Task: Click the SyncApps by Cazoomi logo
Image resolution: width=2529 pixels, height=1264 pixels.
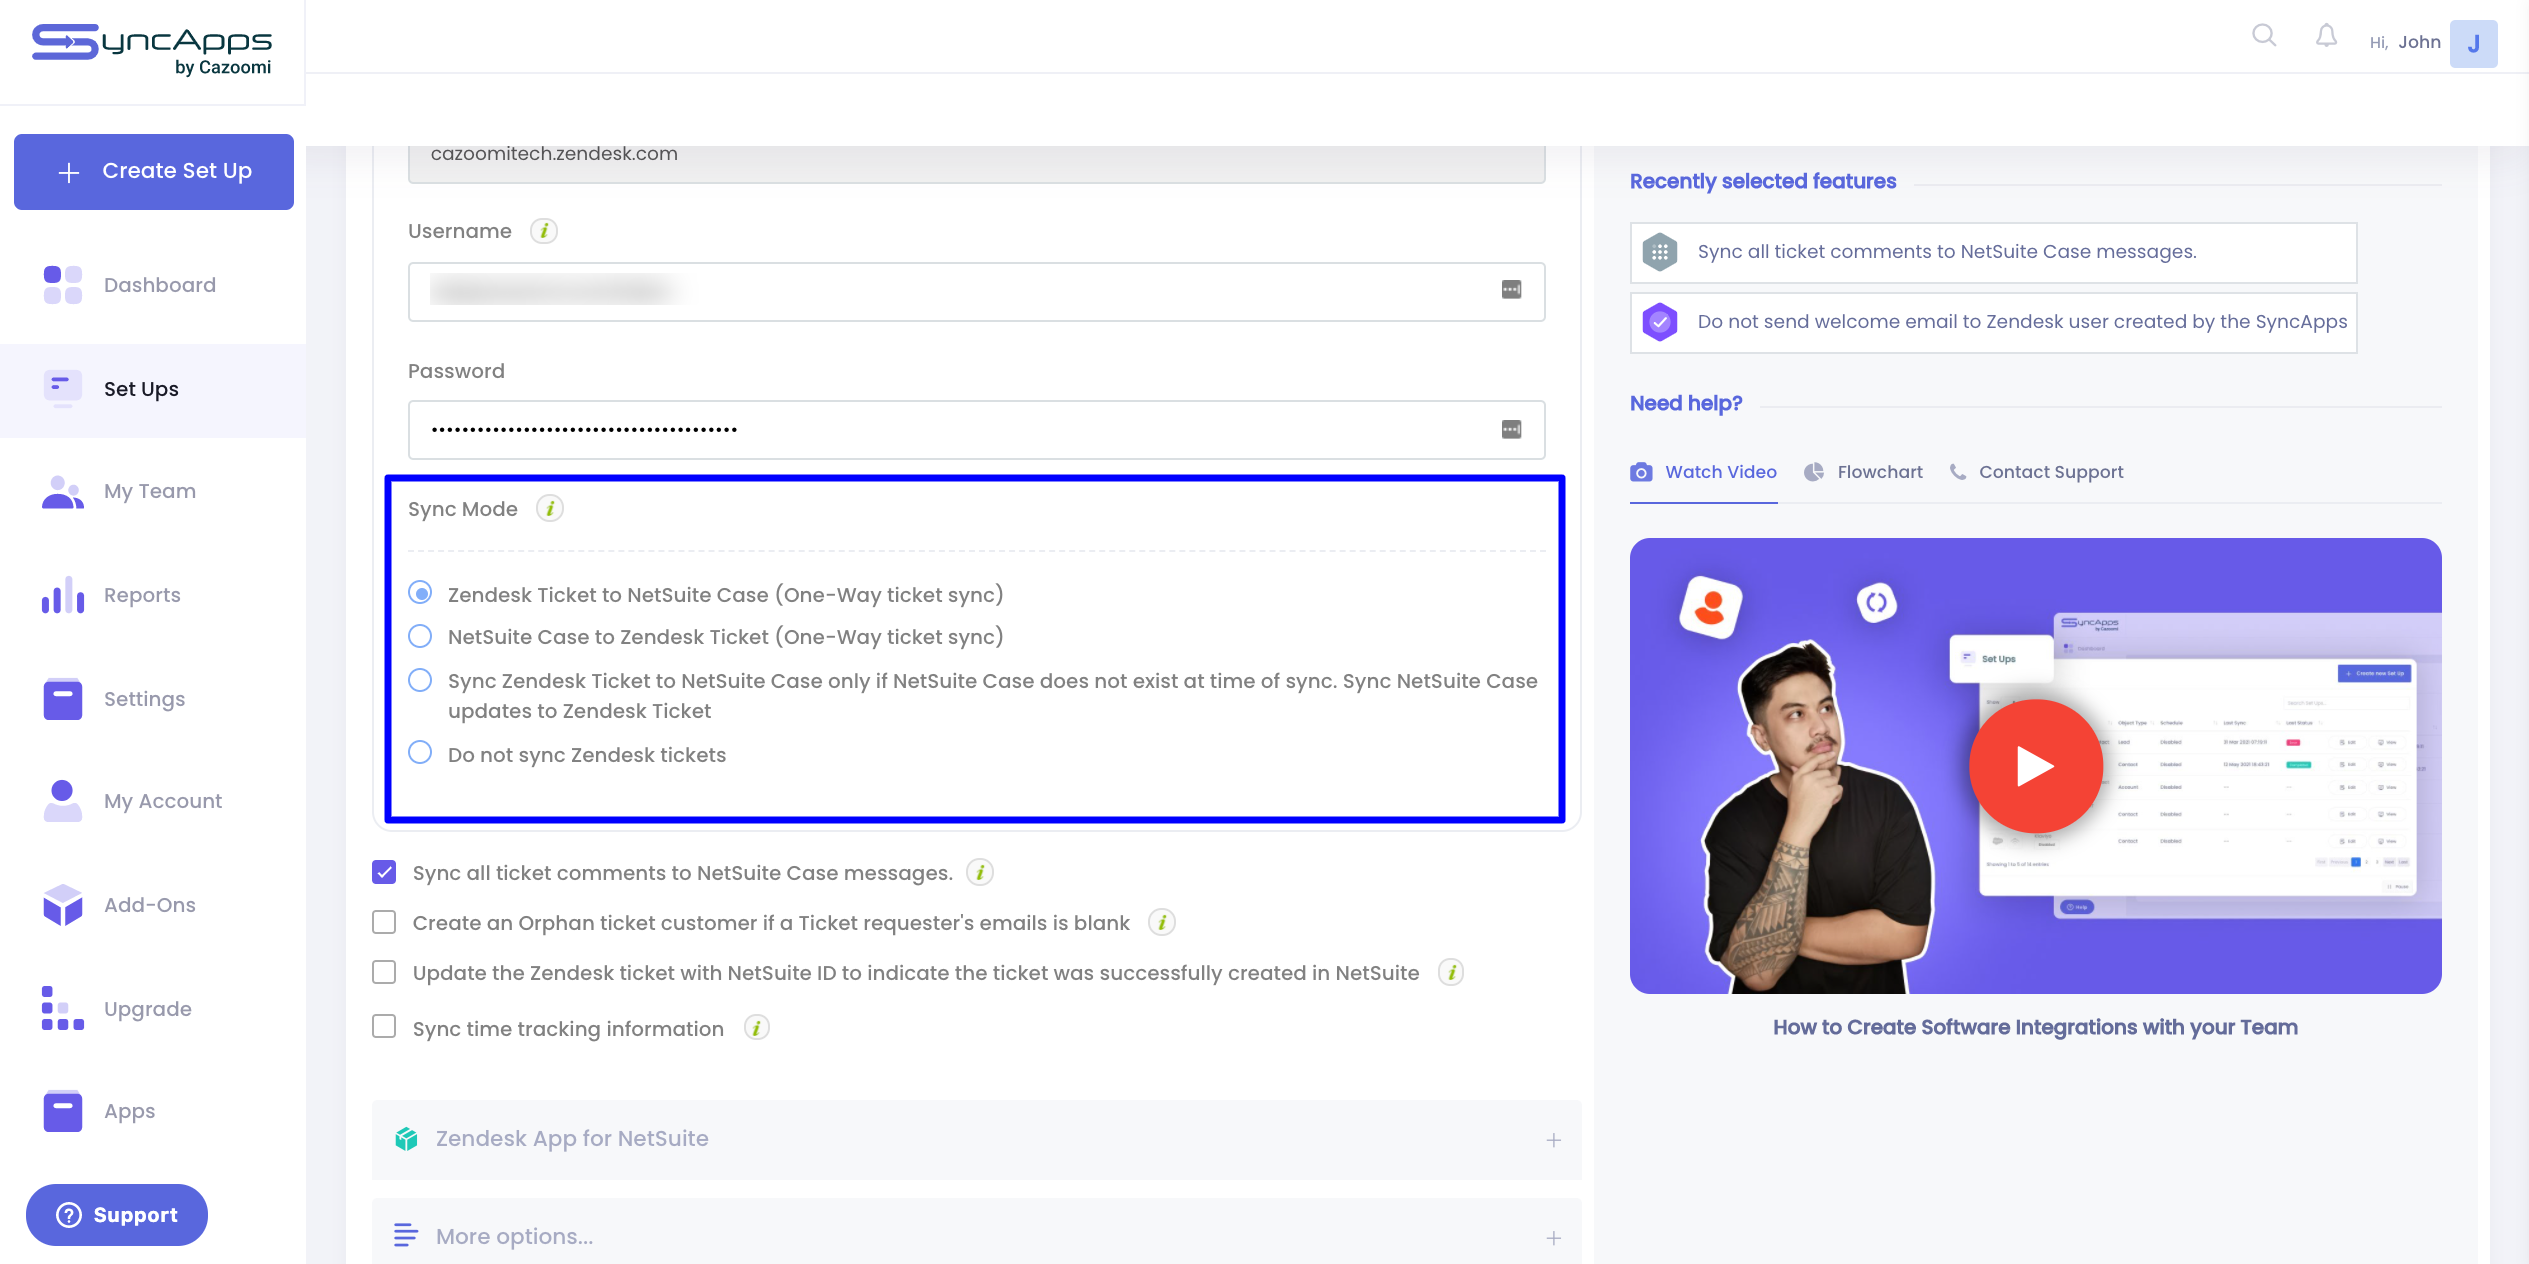Action: click(152, 50)
